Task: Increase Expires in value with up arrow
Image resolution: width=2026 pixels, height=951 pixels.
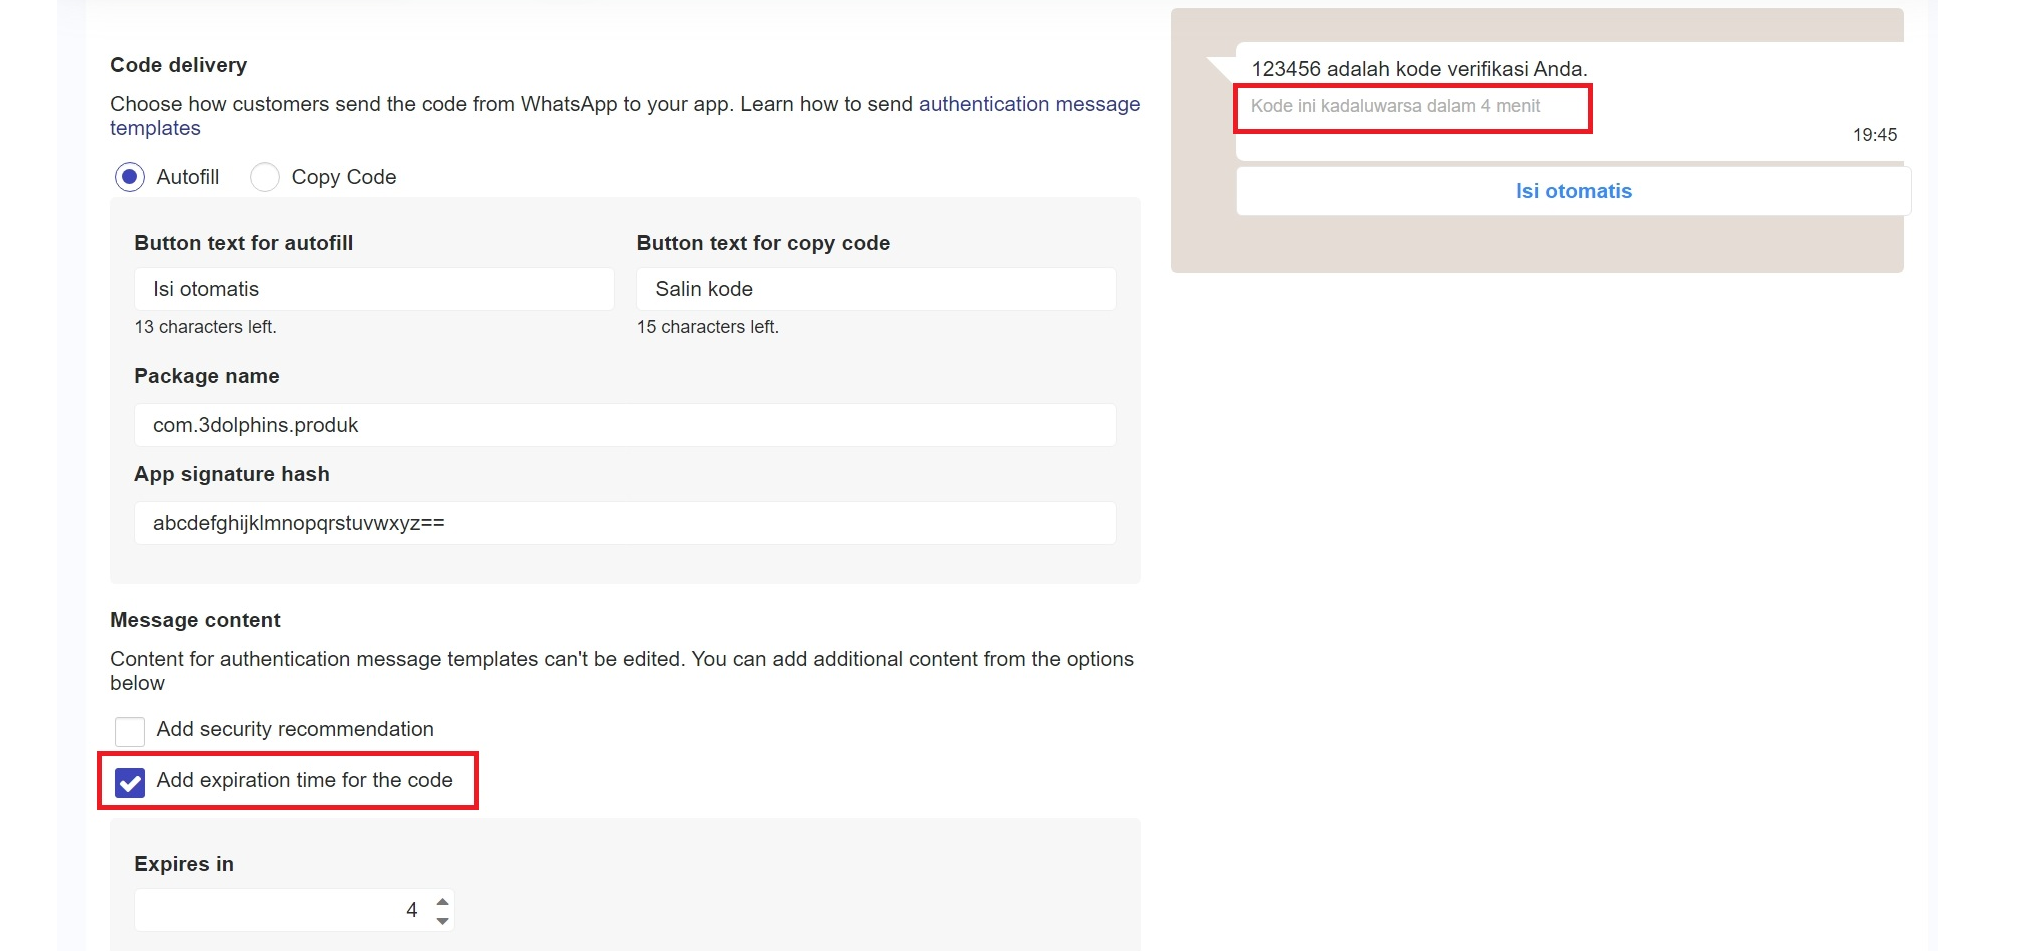Action: tap(442, 902)
